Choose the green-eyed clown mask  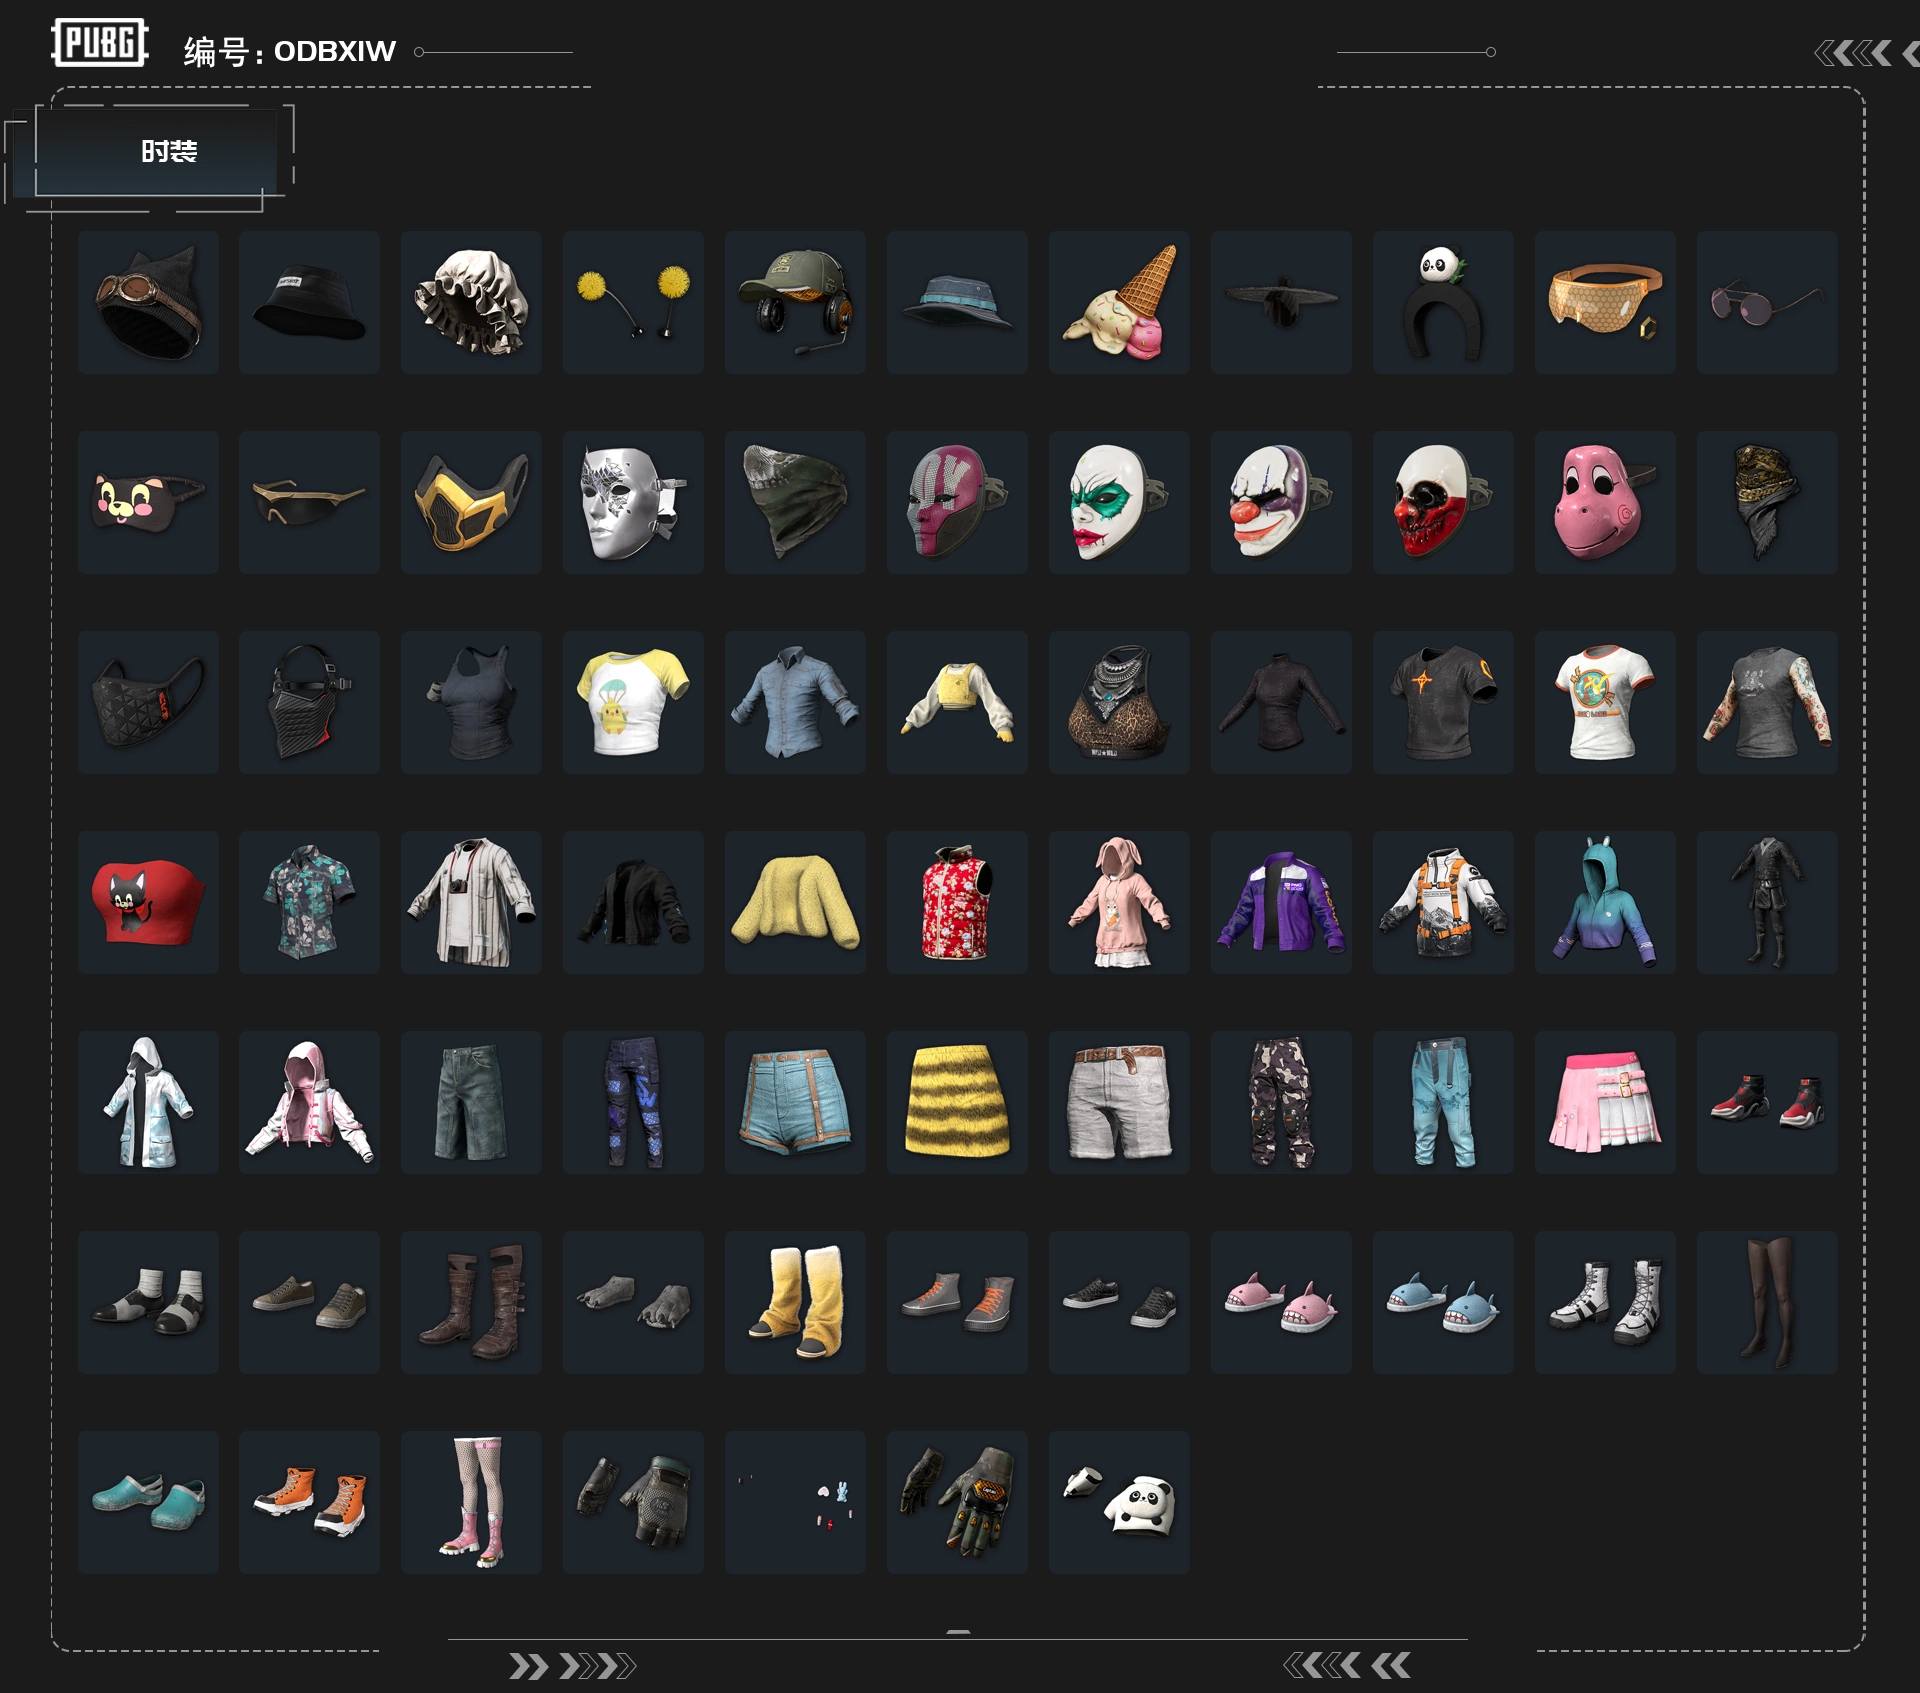coord(1119,502)
